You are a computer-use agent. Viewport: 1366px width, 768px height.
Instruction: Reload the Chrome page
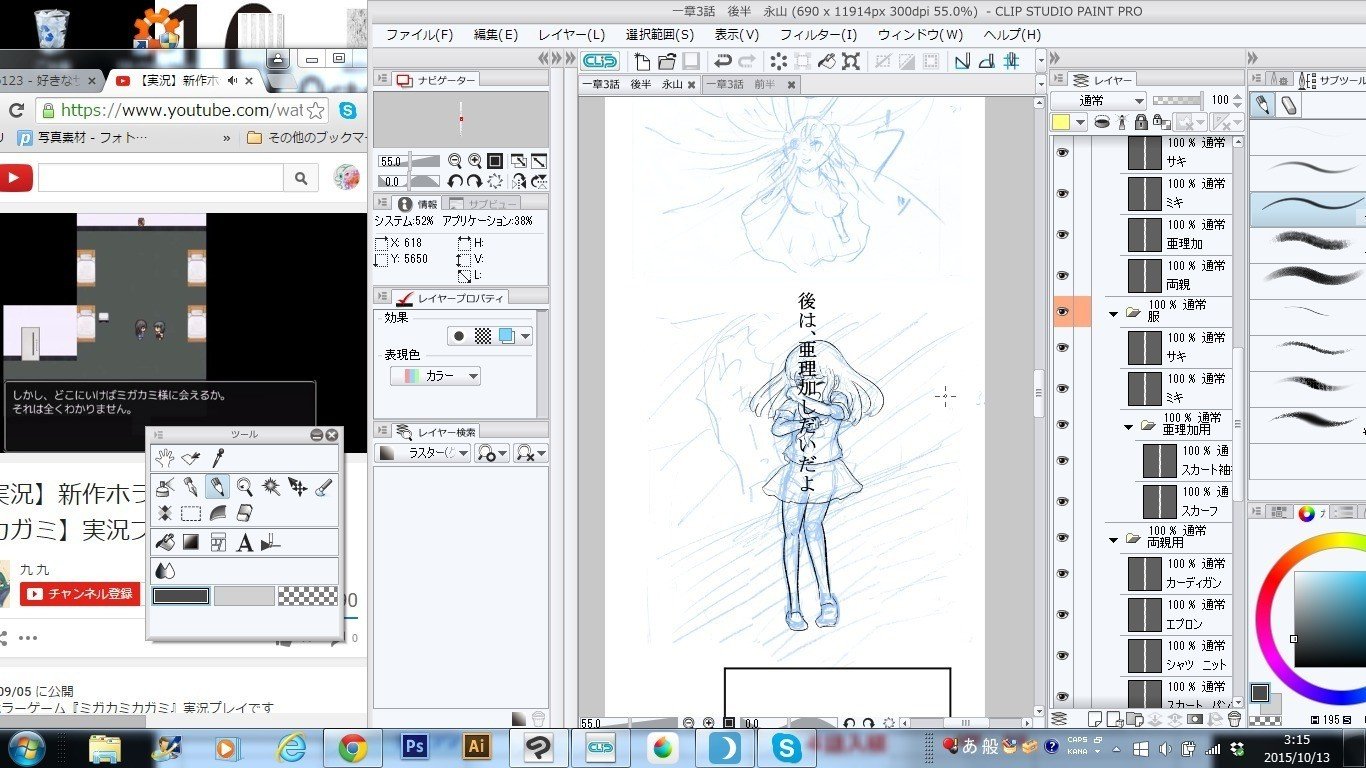pyautogui.click(x=17, y=110)
